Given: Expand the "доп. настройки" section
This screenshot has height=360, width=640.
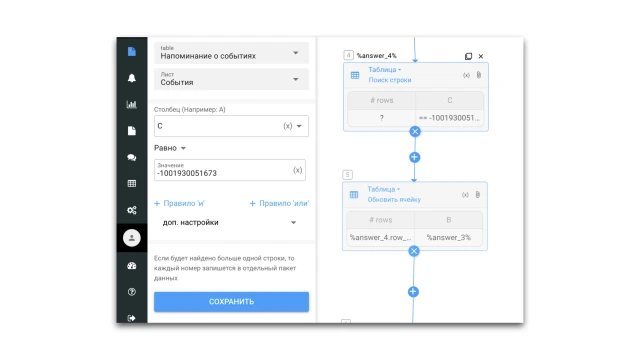Looking at the screenshot, I should (x=230, y=222).
